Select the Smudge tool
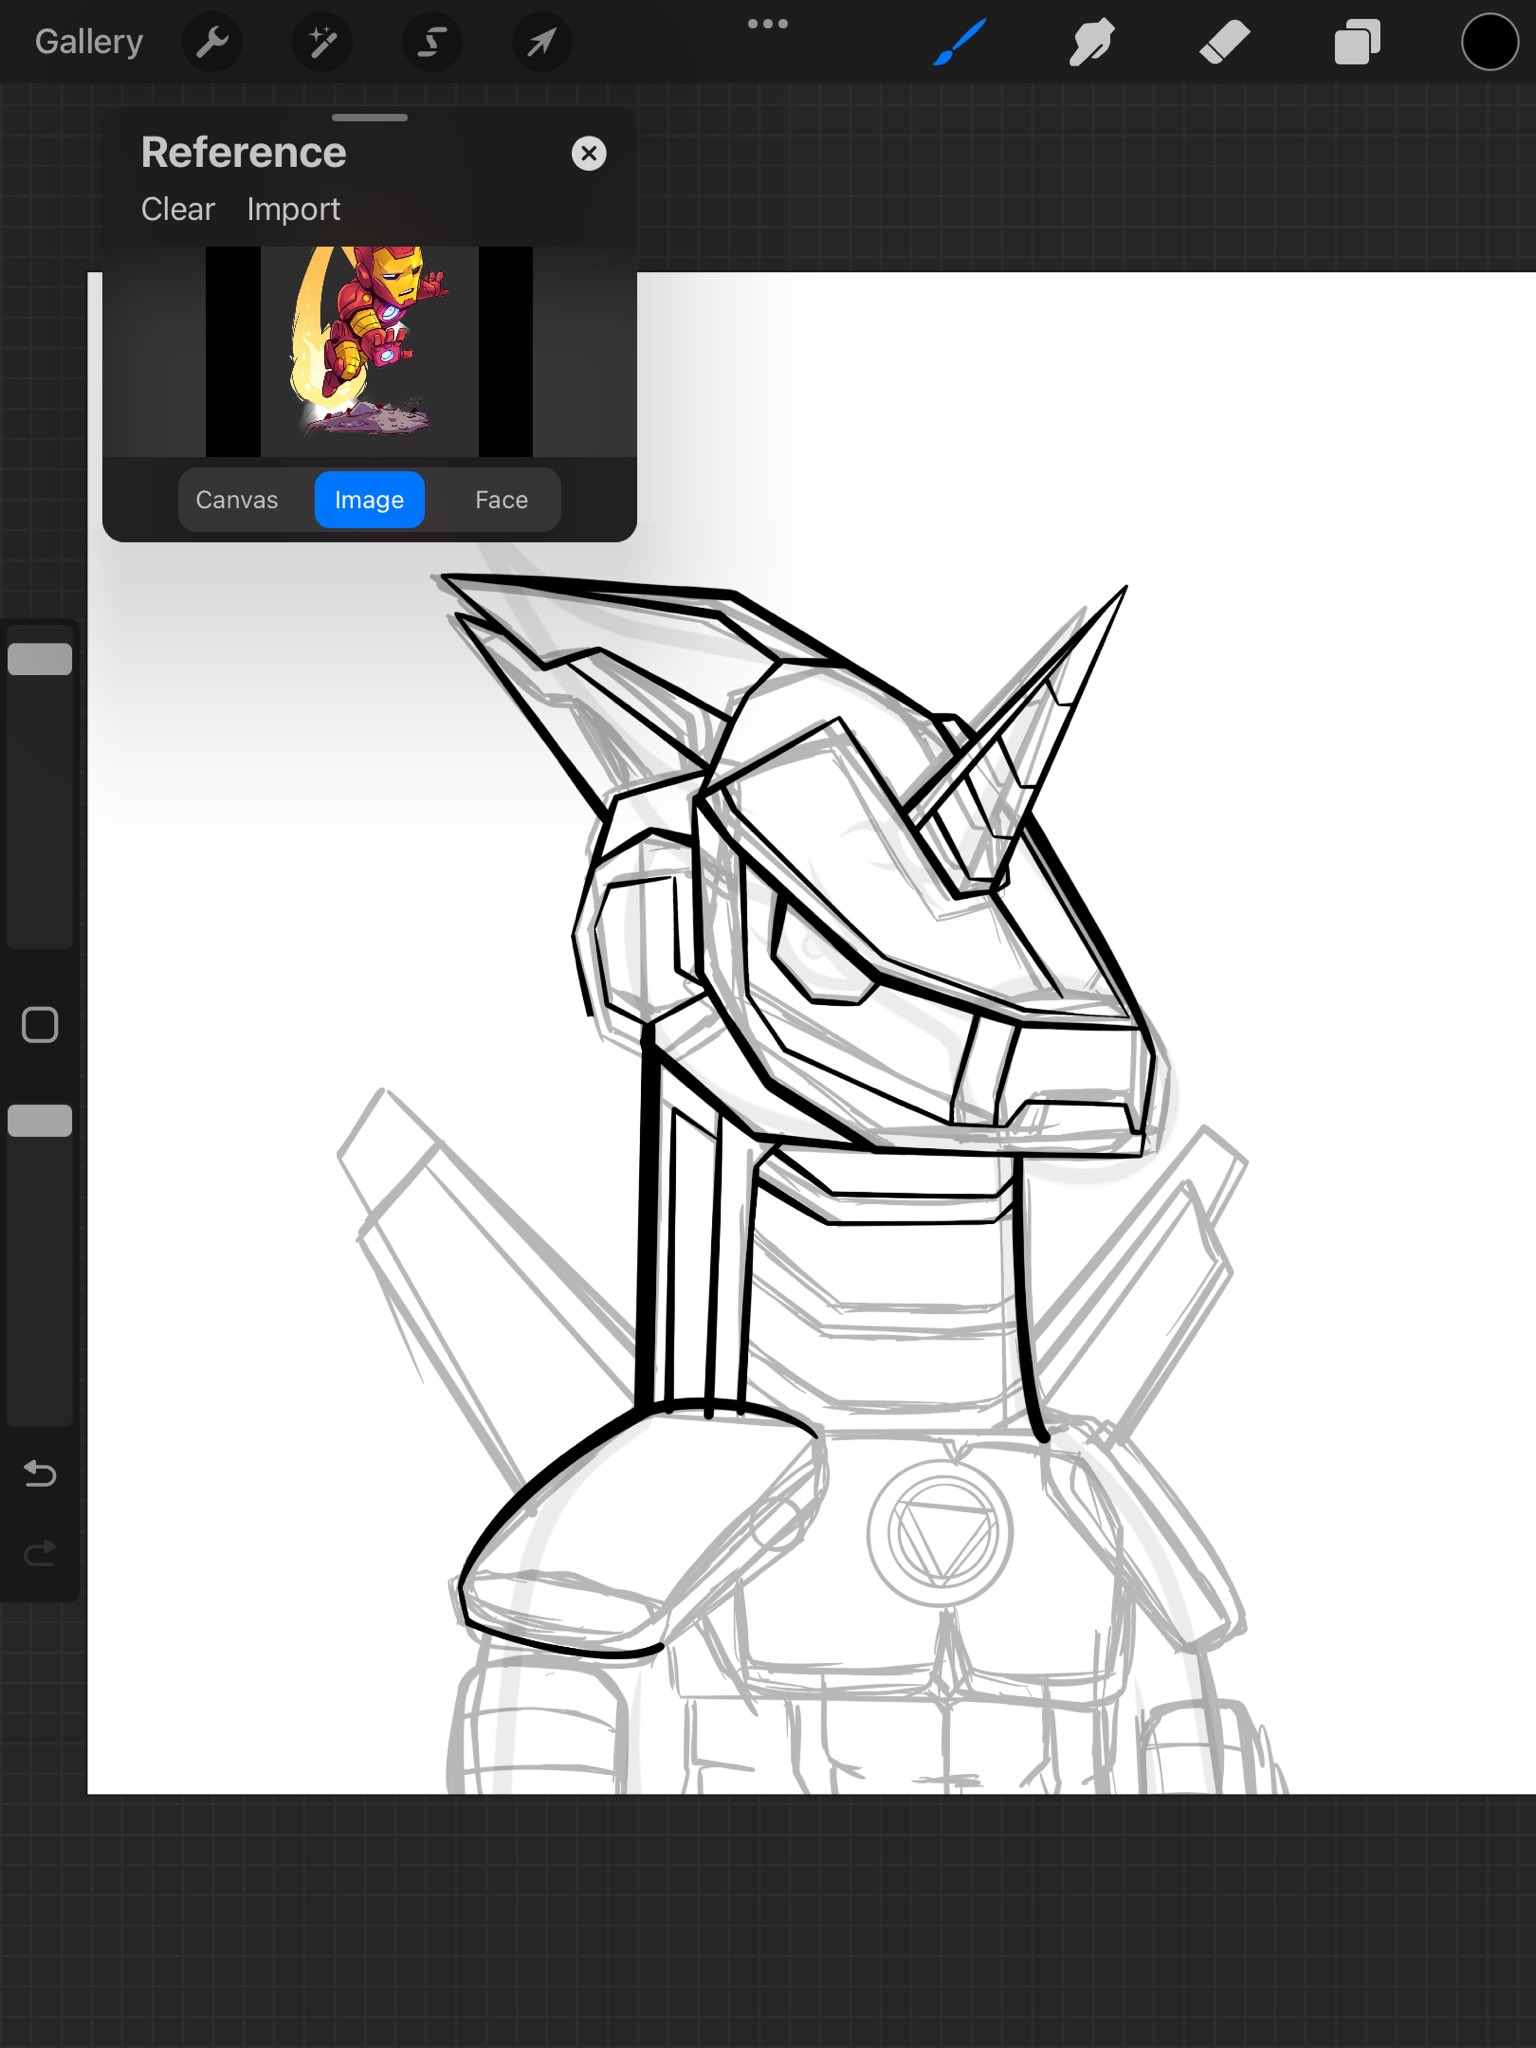Image resolution: width=1536 pixels, height=2048 pixels. click(1091, 42)
